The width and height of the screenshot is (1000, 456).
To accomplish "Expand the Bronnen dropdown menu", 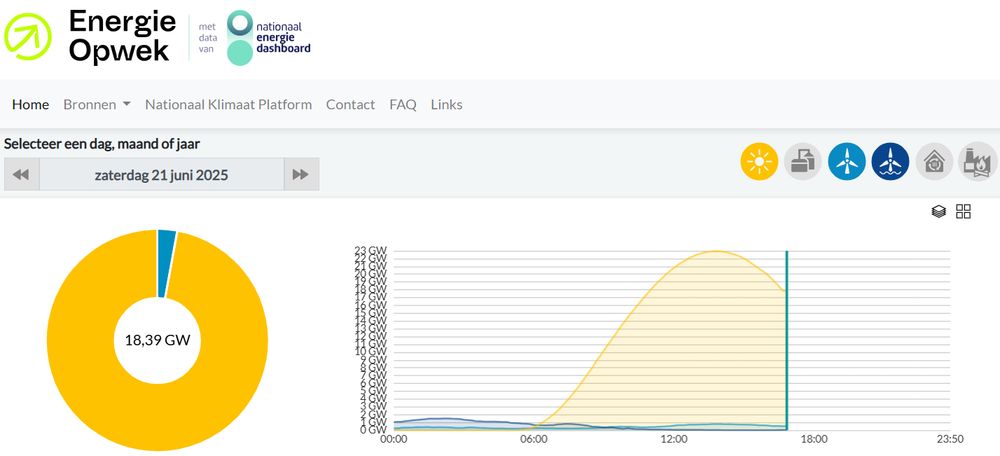I will pos(97,105).
